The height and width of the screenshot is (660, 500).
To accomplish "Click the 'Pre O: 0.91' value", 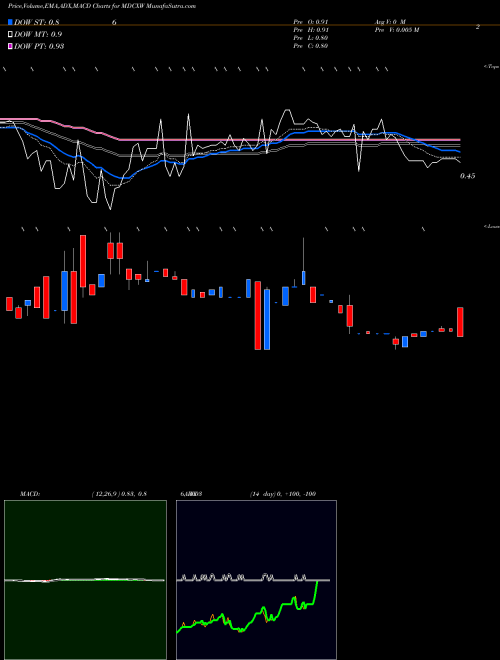I will pos(311,22).
